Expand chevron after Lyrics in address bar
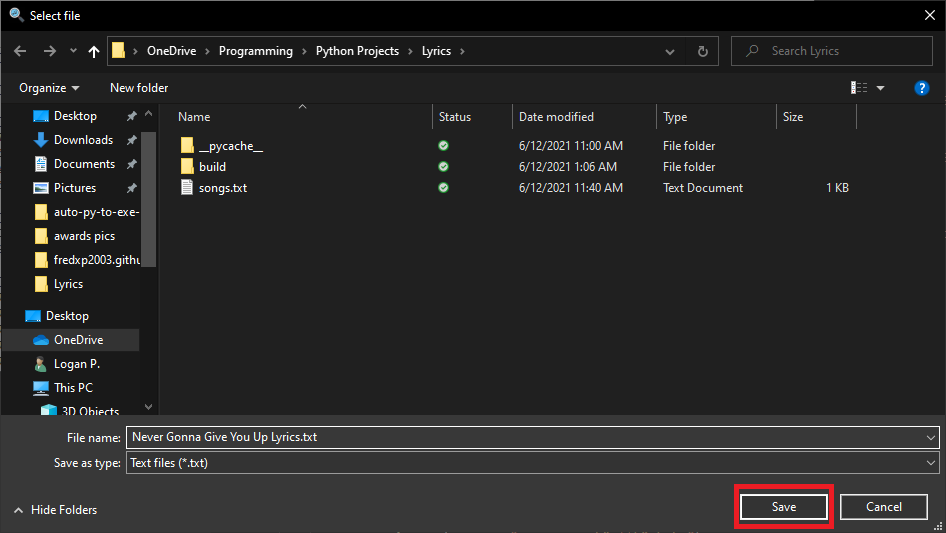Image resolution: width=946 pixels, height=533 pixels. (x=462, y=51)
